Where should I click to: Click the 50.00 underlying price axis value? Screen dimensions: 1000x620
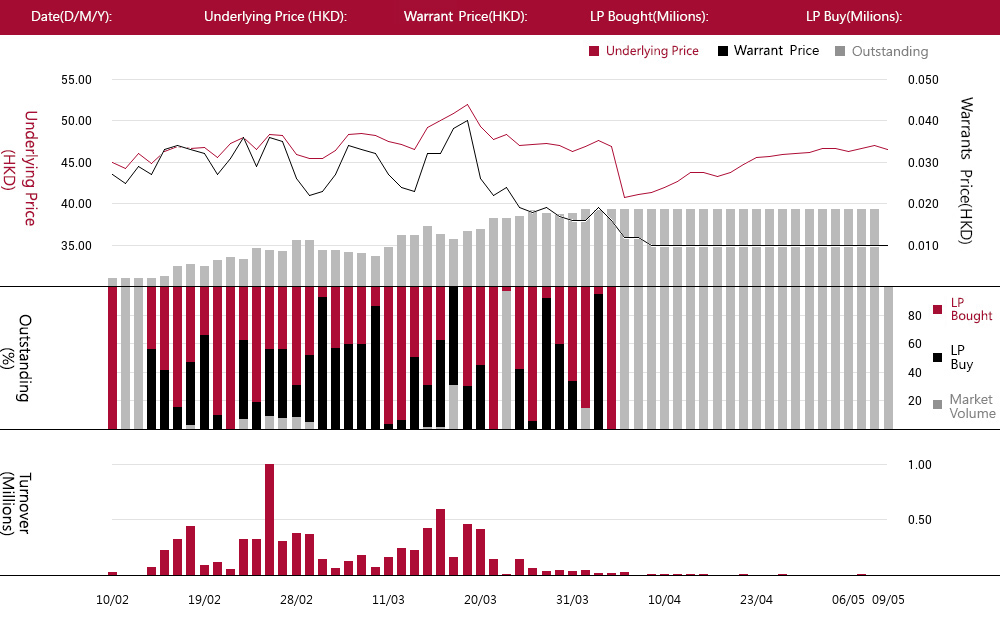click(77, 121)
